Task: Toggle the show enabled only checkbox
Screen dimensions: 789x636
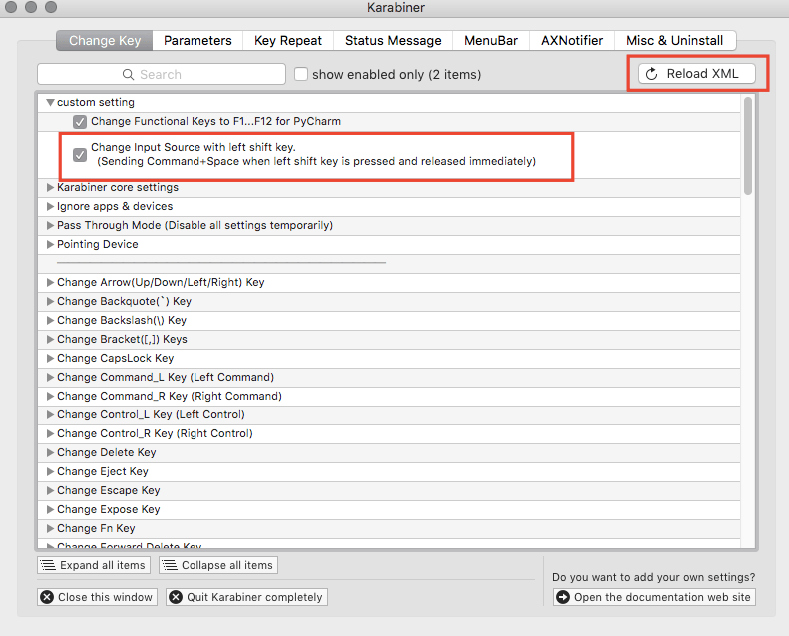Action: 301,74
